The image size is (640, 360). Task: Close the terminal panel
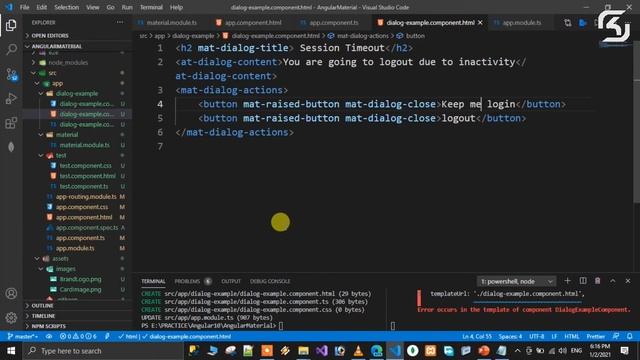point(628,281)
